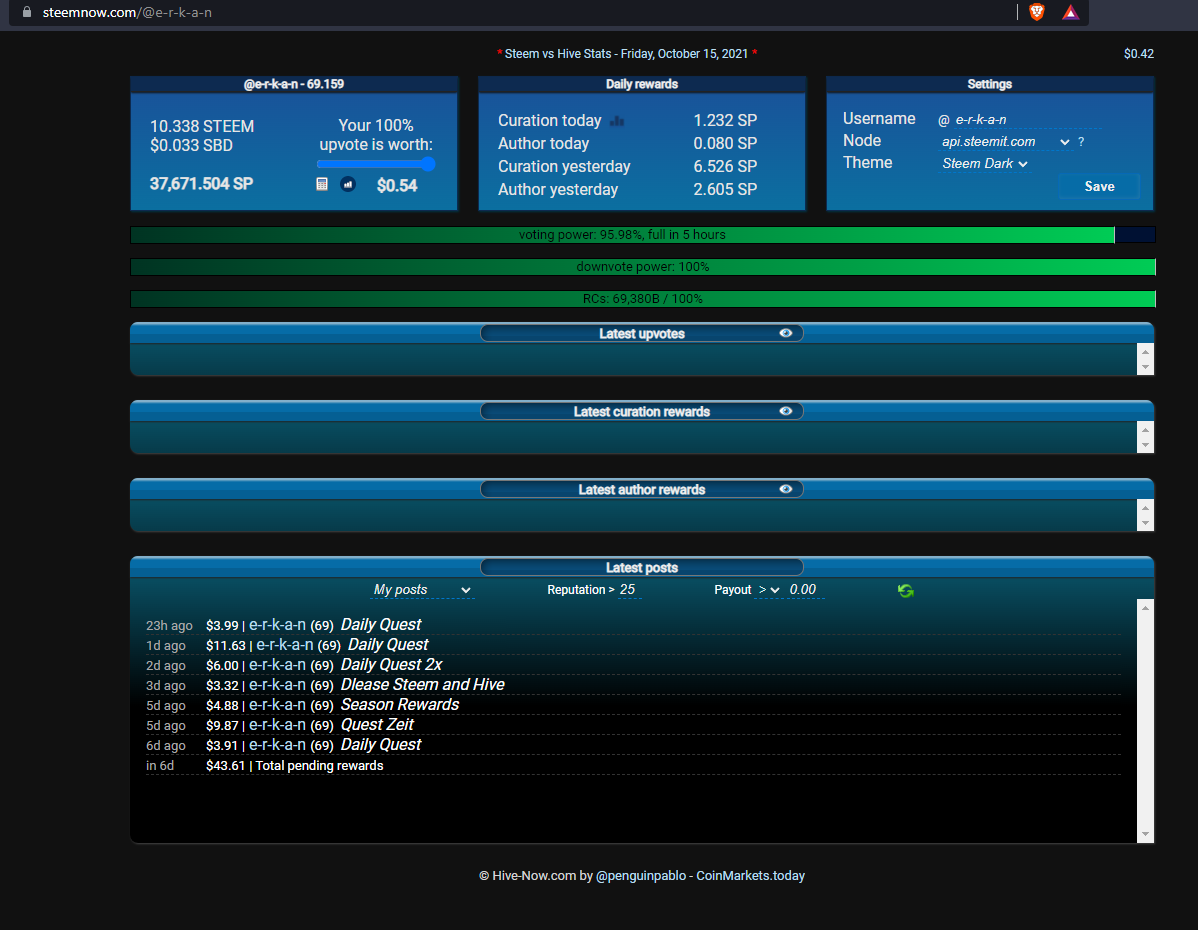Open post Dlease Steem and Hive
The width and height of the screenshot is (1198, 930).
pyautogui.click(x=423, y=685)
